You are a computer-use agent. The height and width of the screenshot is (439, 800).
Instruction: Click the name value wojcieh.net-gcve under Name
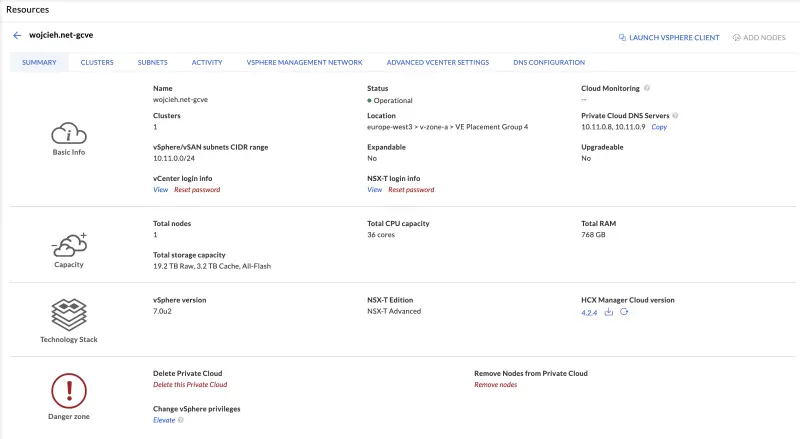click(181, 100)
